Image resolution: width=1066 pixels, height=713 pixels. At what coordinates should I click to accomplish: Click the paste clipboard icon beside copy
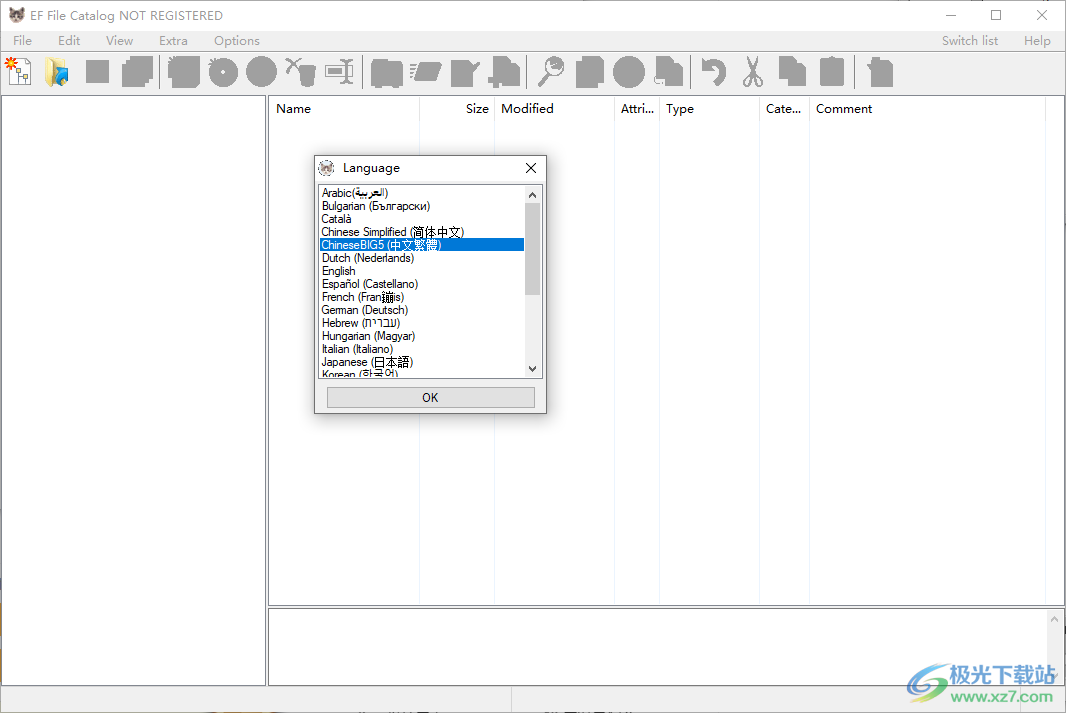pos(831,72)
